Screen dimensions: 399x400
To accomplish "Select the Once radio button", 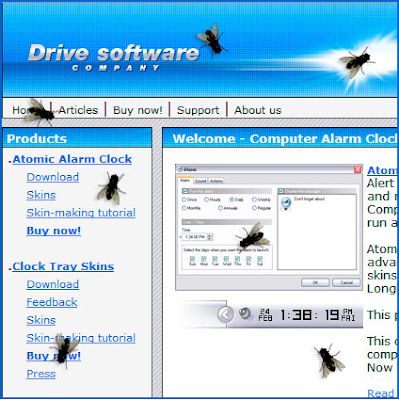I will [184, 199].
